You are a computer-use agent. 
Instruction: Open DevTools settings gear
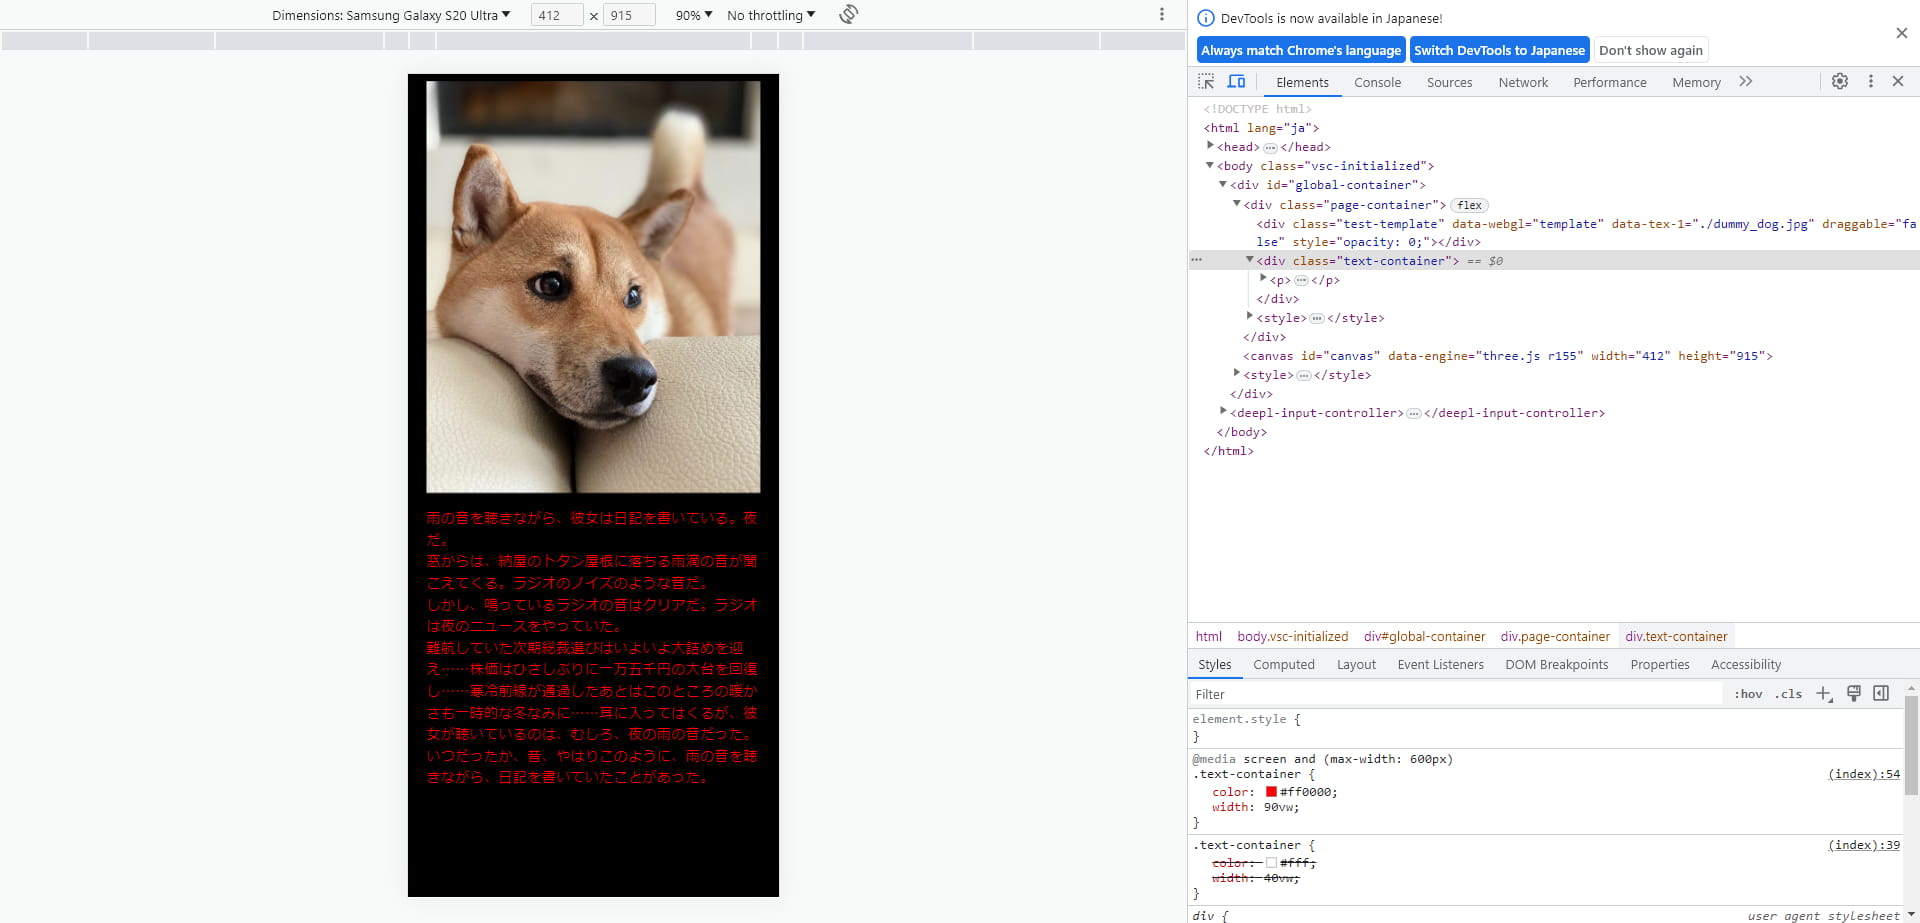pyautogui.click(x=1840, y=82)
